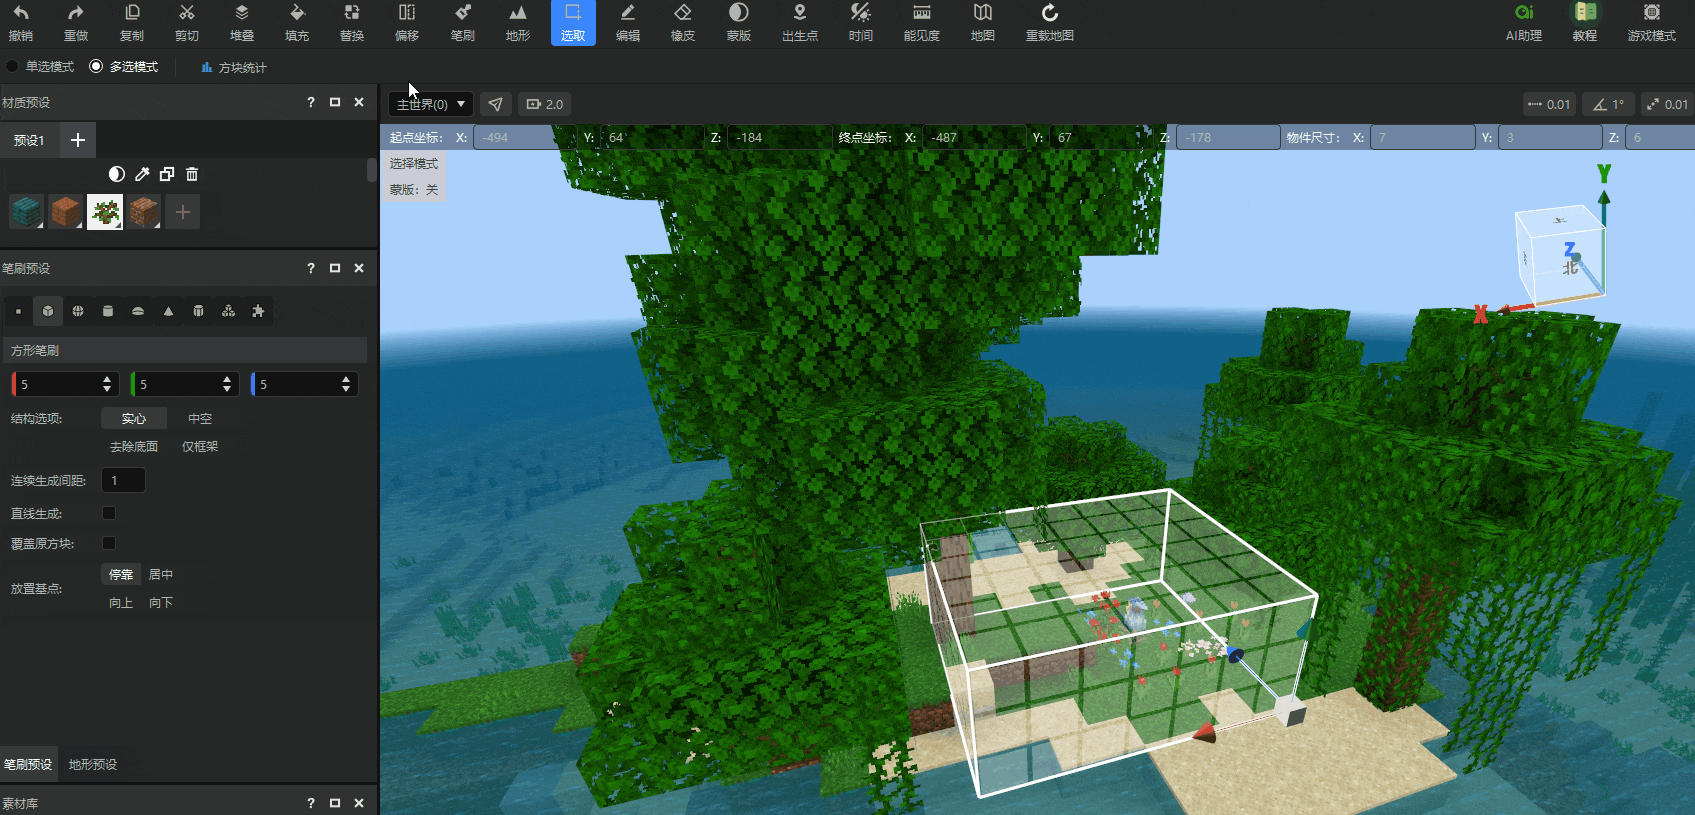Duplicate the material preset with copy icon
The width and height of the screenshot is (1695, 815).
(167, 174)
